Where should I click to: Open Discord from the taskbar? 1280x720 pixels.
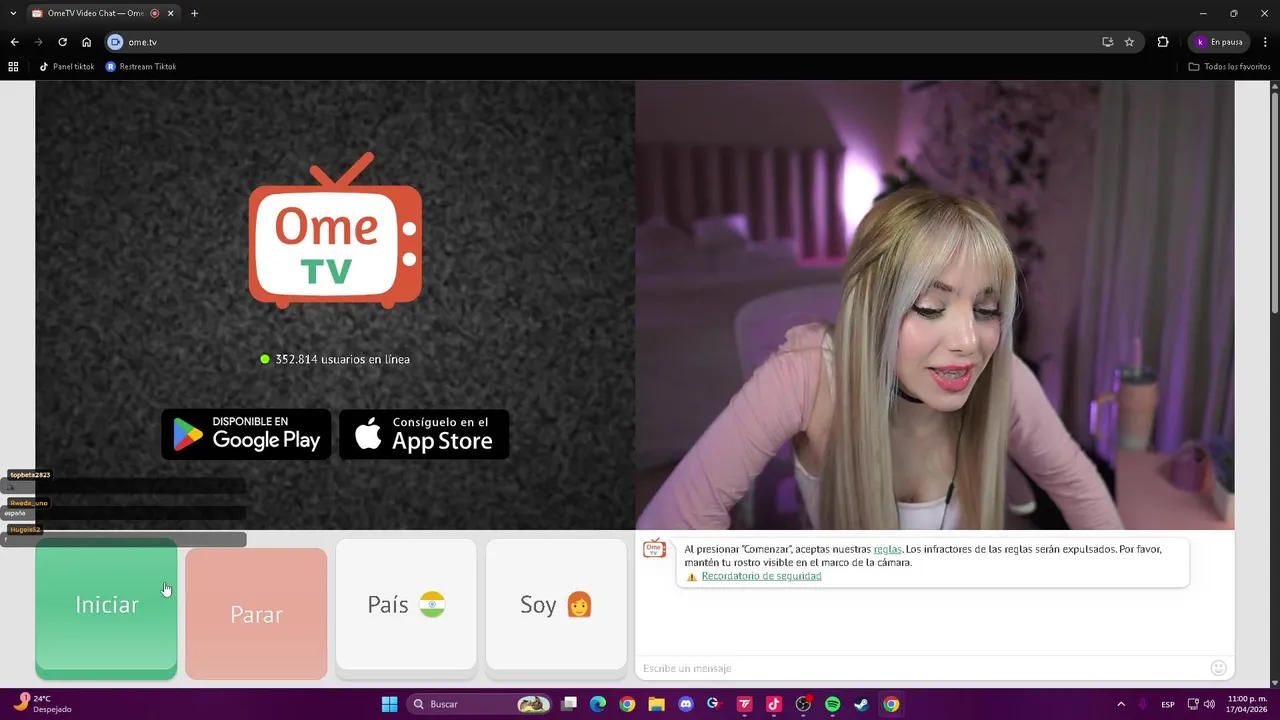pos(685,704)
